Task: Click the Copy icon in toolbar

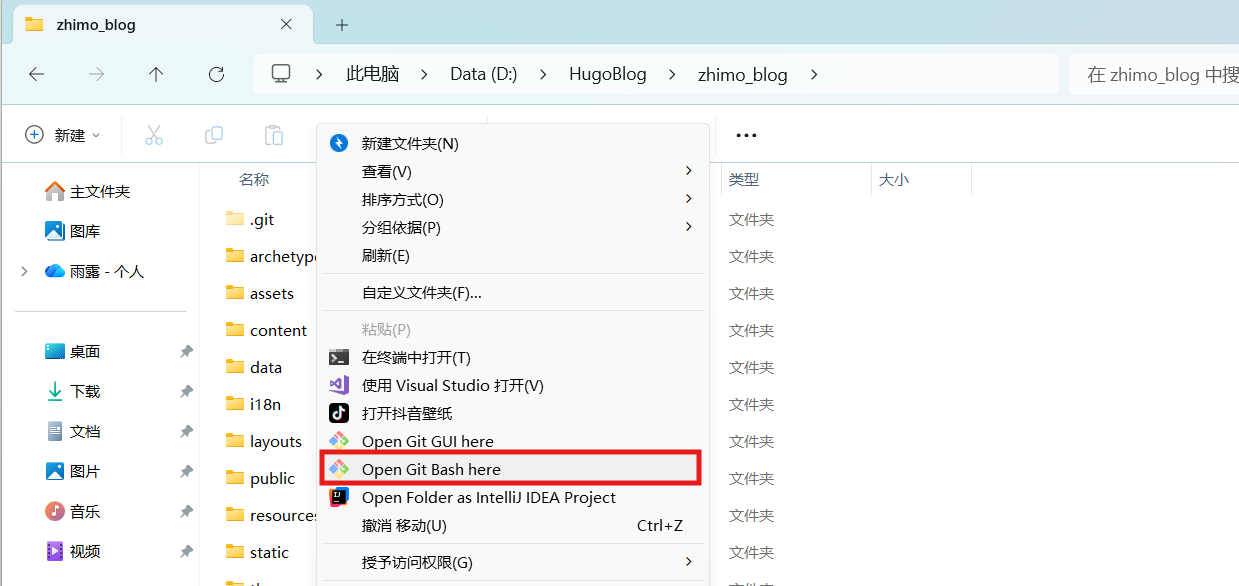Action: tap(213, 135)
